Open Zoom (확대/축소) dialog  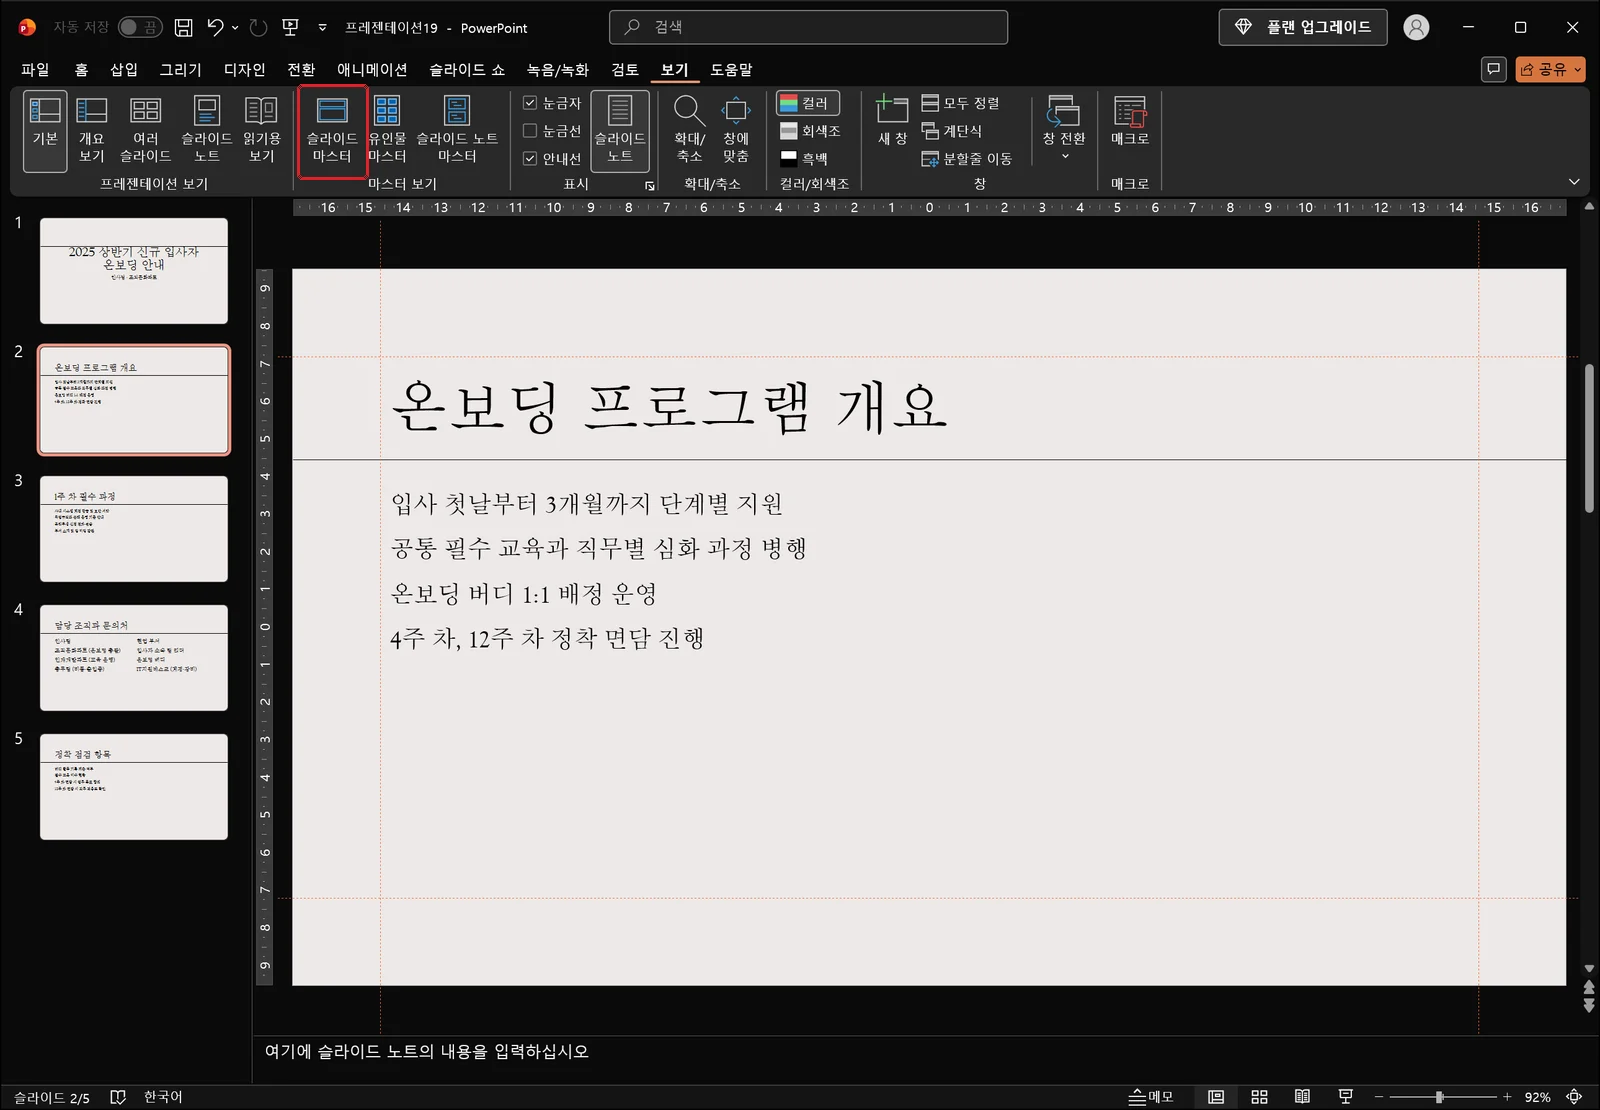[689, 131]
